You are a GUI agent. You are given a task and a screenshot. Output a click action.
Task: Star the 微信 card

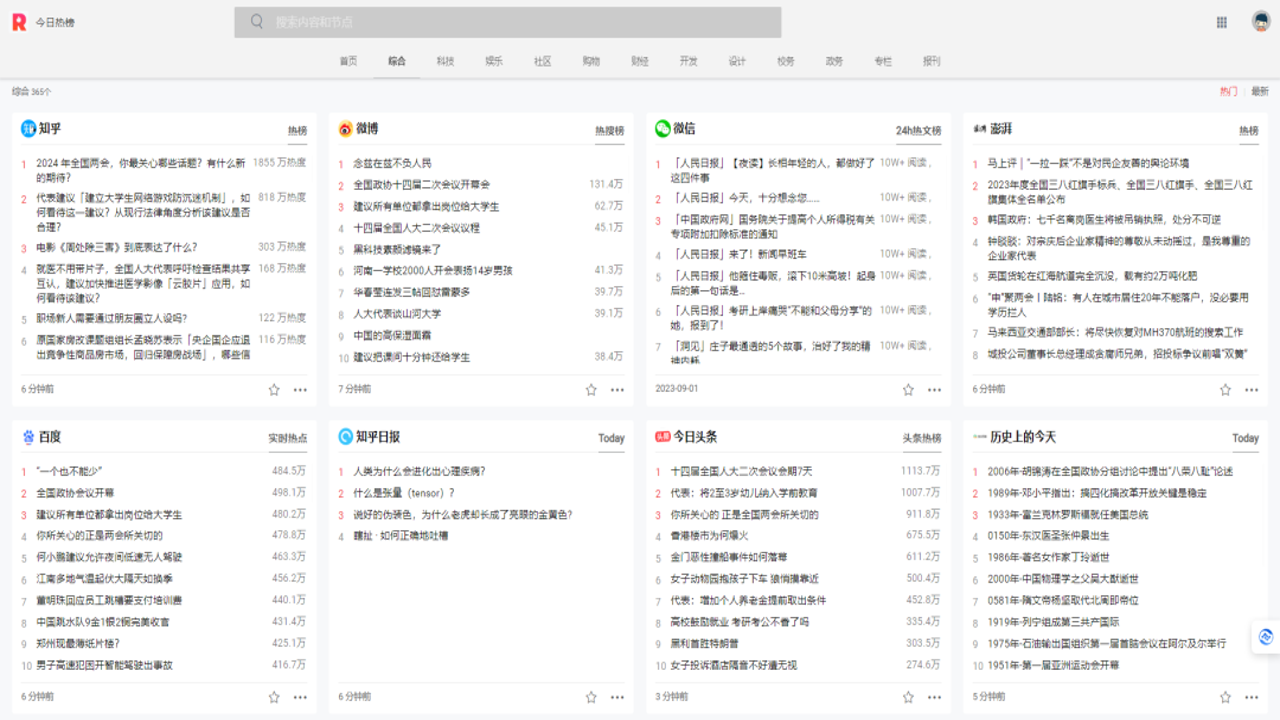click(x=908, y=389)
